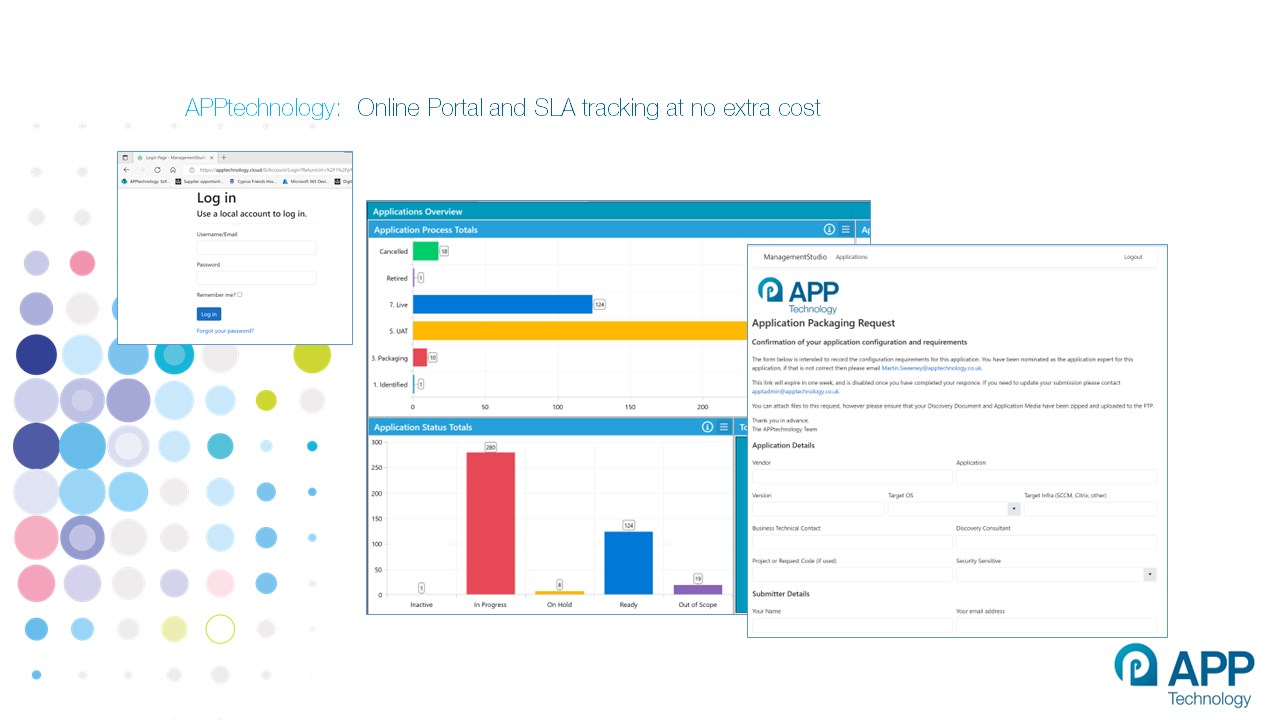Click the Business Technical Contact field
Viewport: 1280px width, 720px height.
[852, 542]
